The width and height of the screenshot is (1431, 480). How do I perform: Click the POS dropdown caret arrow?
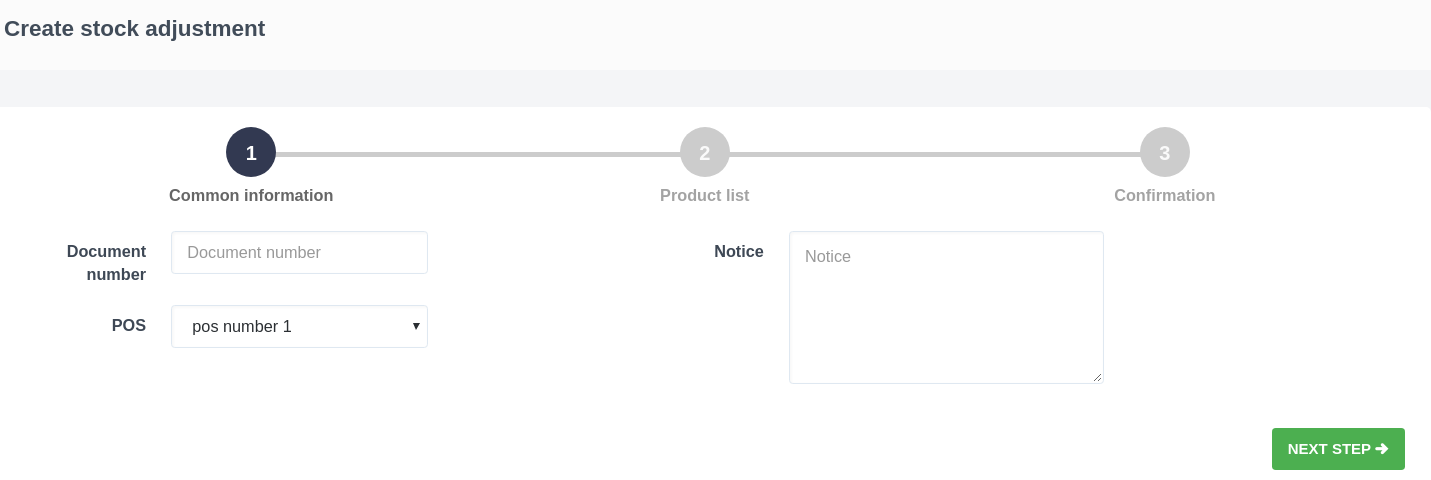pyautogui.click(x=416, y=326)
